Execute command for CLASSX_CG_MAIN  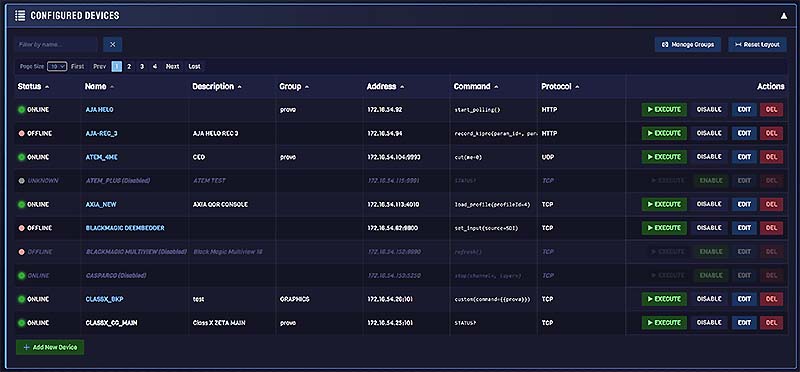click(664, 323)
